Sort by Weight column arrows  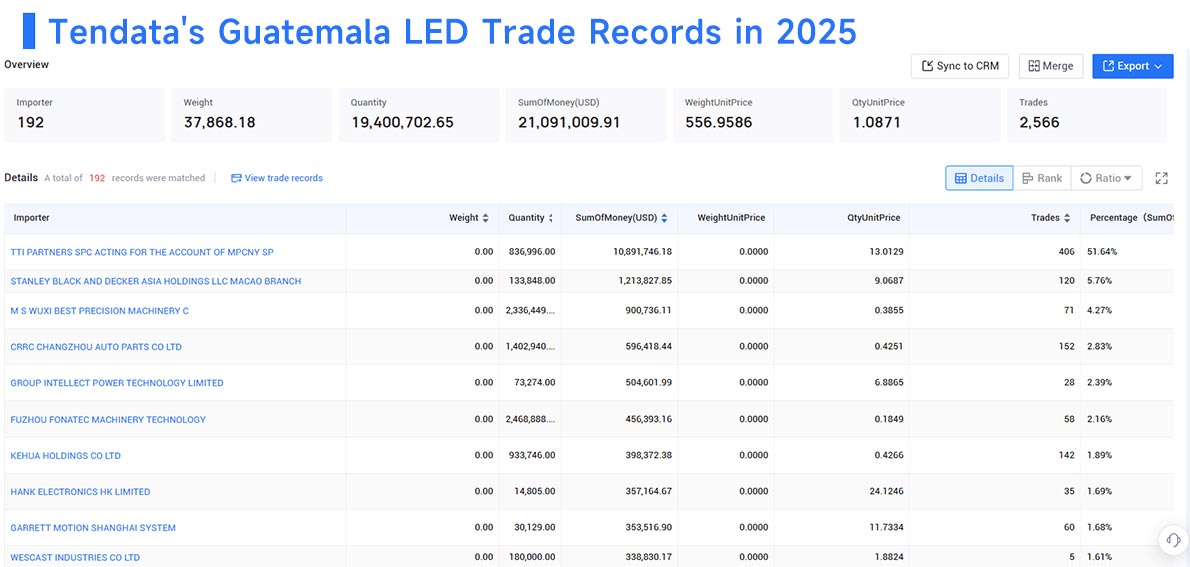click(486, 218)
